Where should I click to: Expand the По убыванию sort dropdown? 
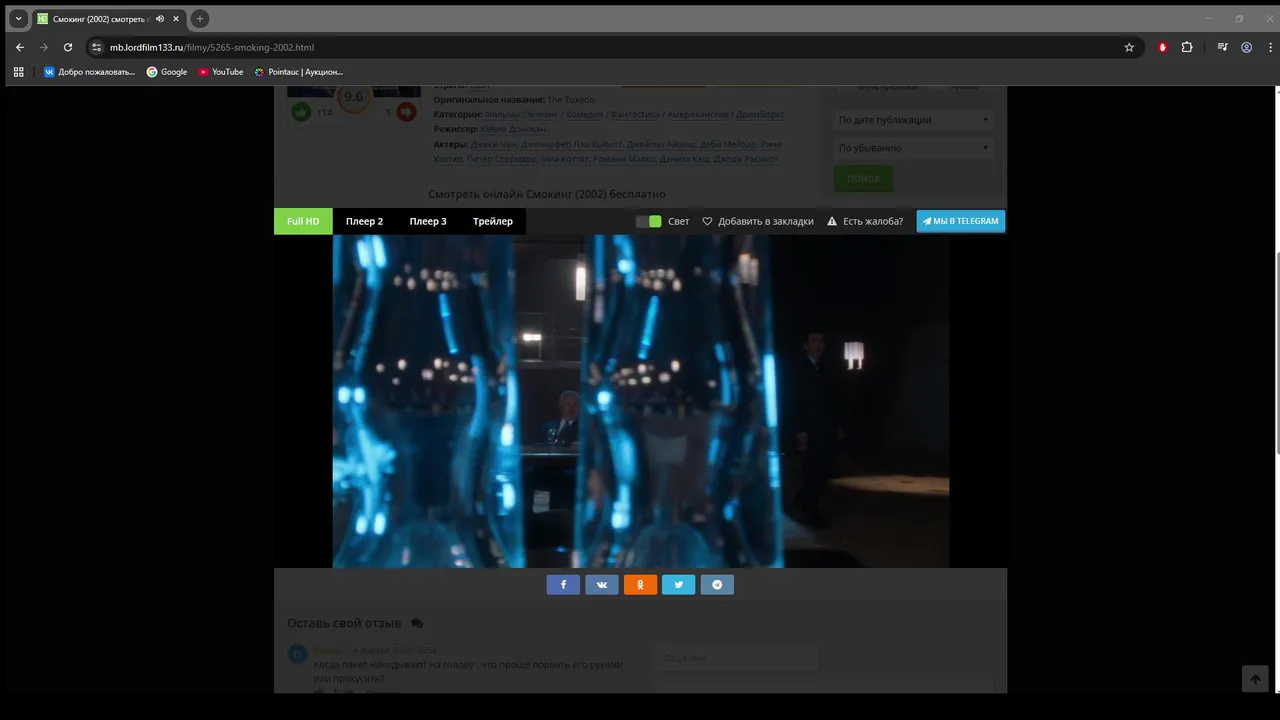click(x=913, y=148)
